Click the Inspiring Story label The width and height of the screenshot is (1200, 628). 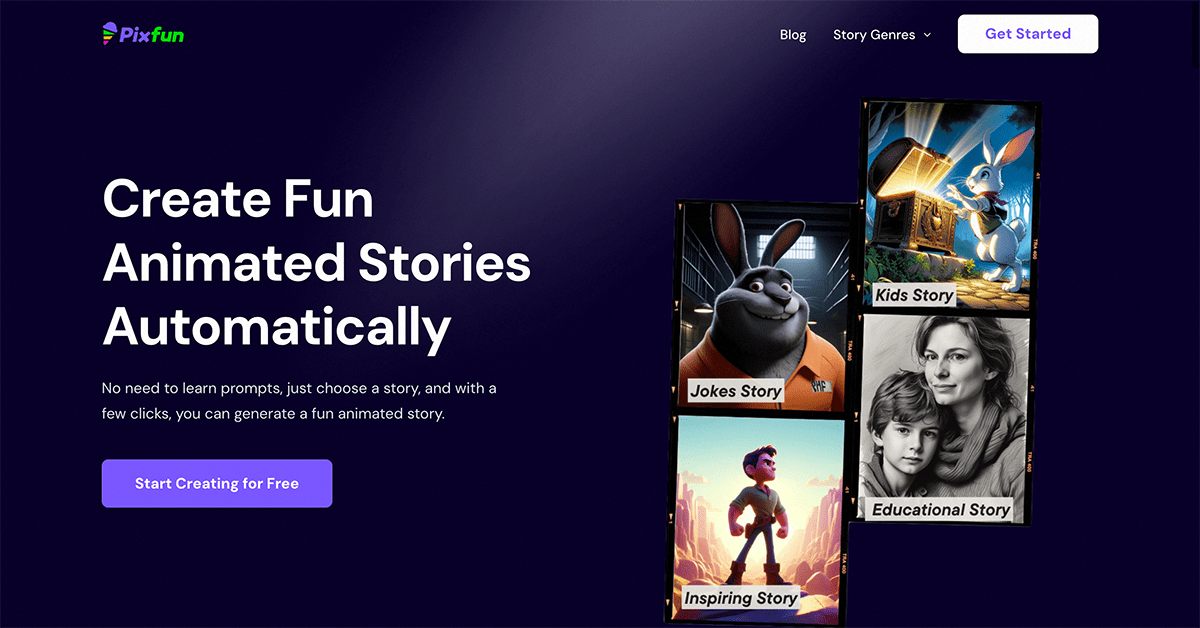(x=740, y=598)
